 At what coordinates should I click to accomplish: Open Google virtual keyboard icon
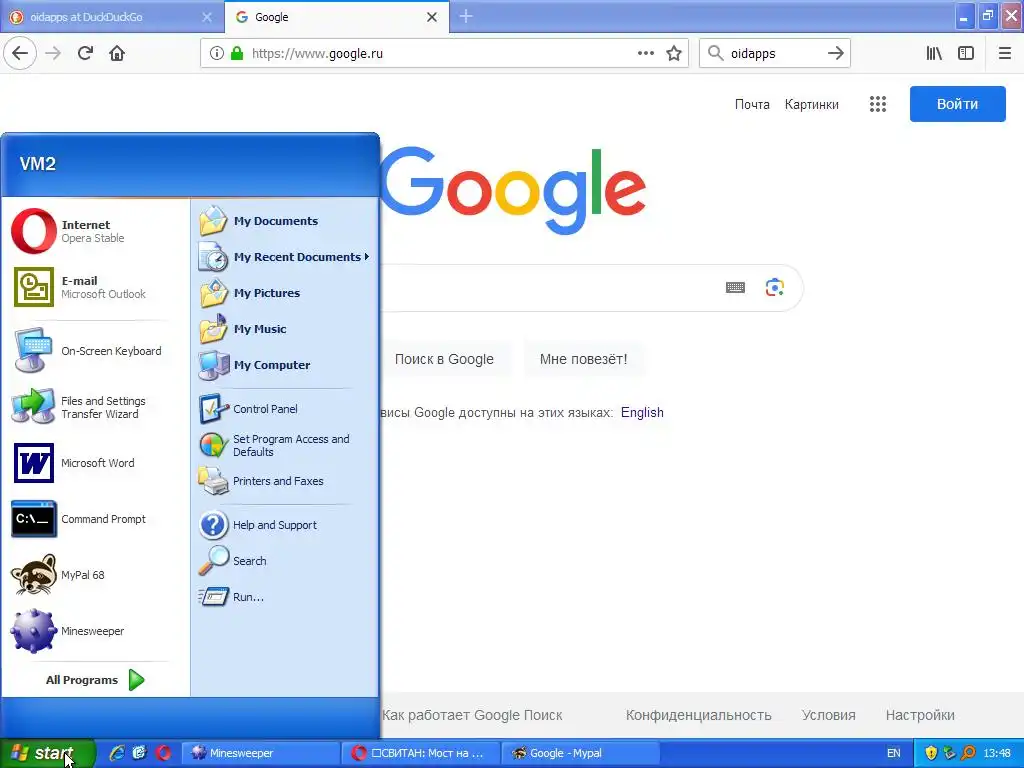point(735,287)
